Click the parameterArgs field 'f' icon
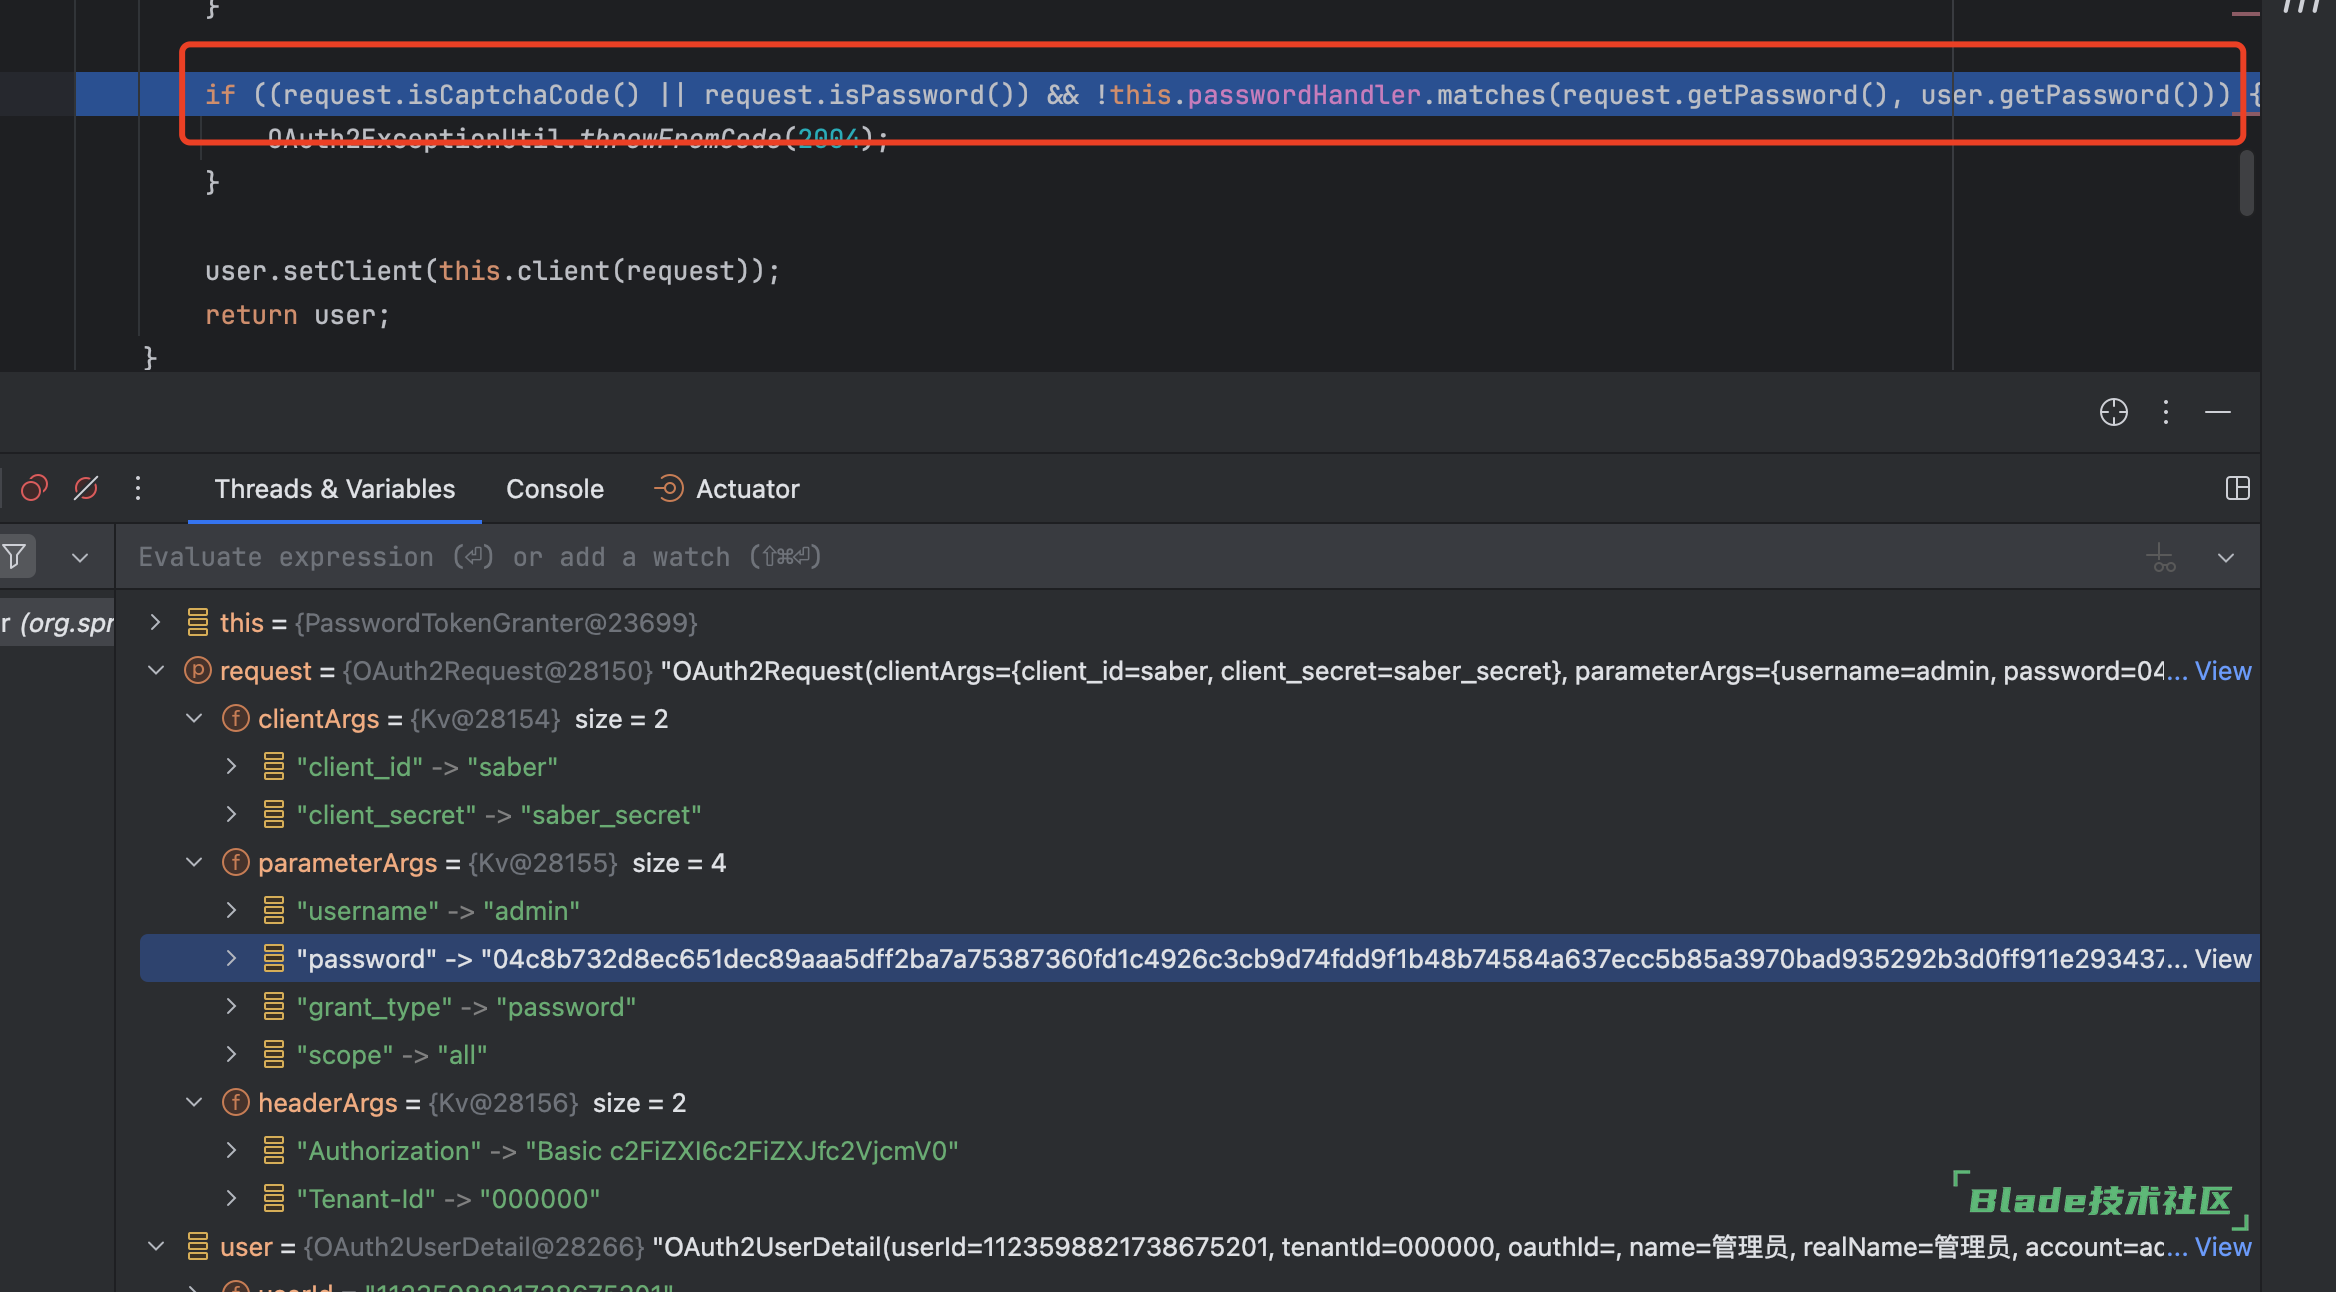2336x1292 pixels. [x=236, y=862]
